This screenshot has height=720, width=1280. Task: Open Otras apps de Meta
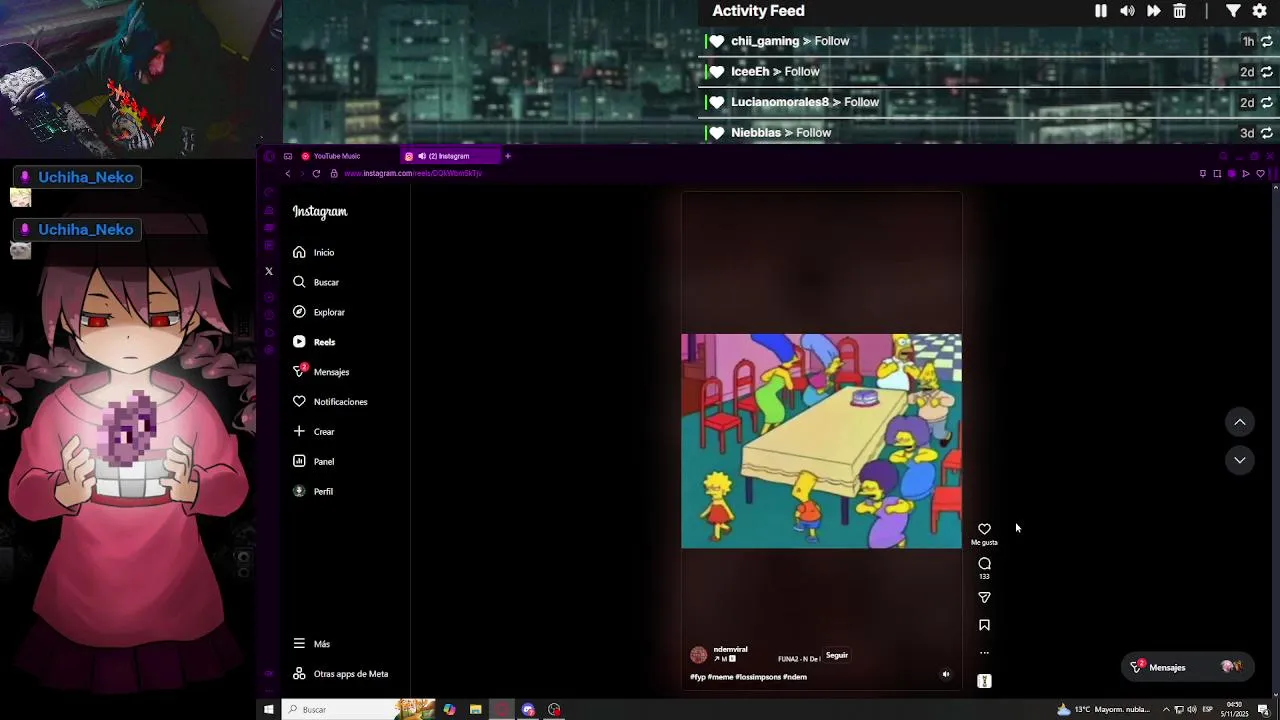tap(341, 674)
